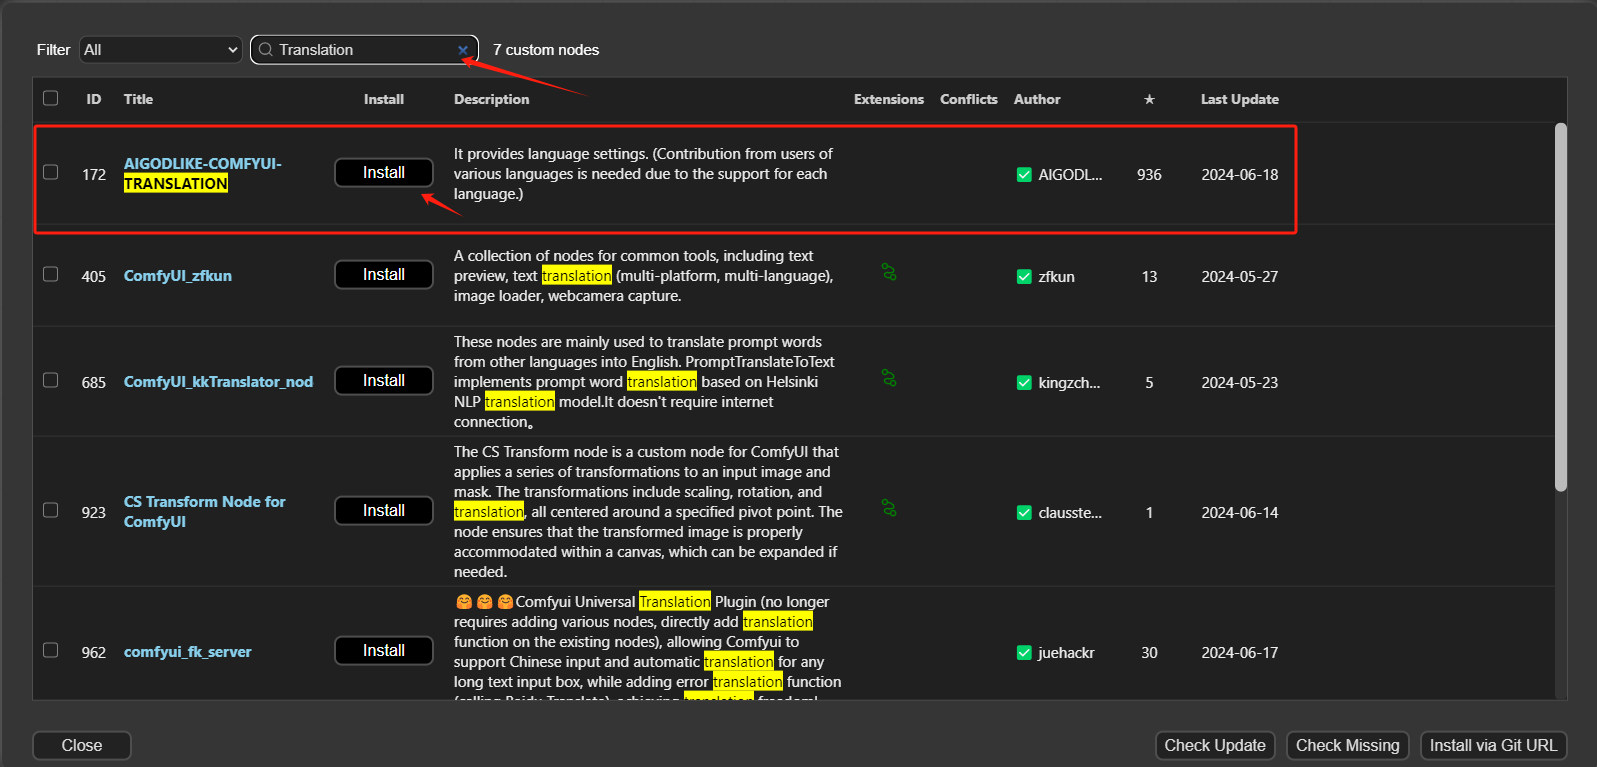Click the zfkun author name

pos(1056,277)
